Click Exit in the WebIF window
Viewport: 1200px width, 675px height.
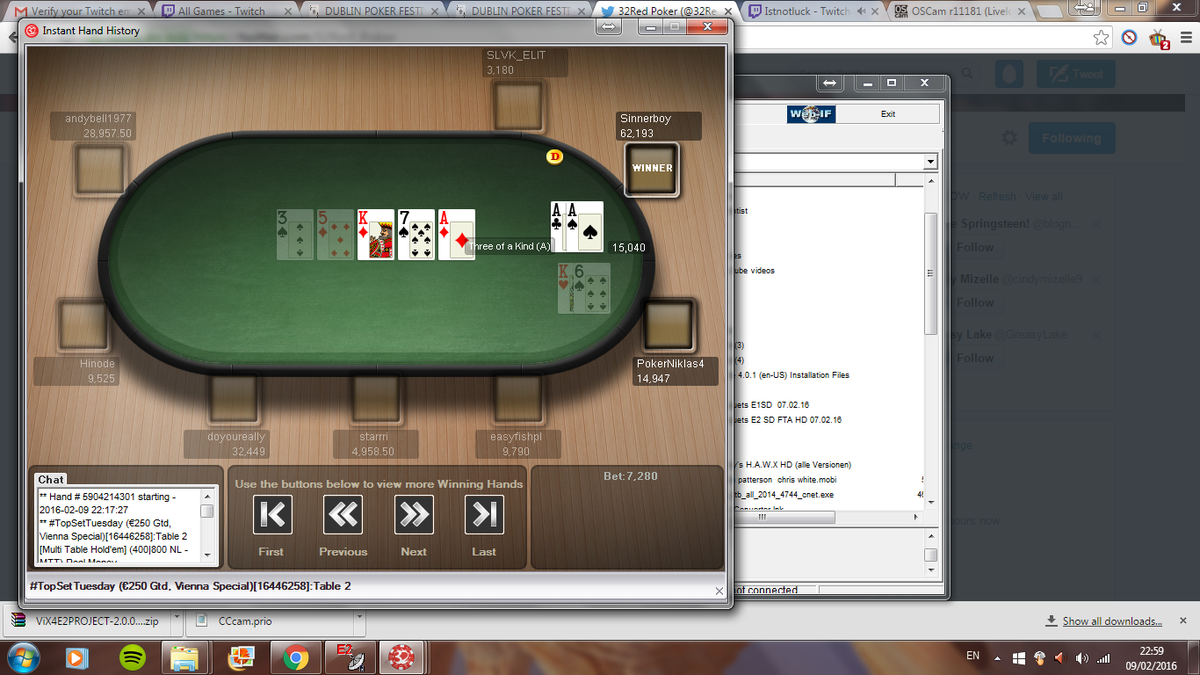coord(888,114)
